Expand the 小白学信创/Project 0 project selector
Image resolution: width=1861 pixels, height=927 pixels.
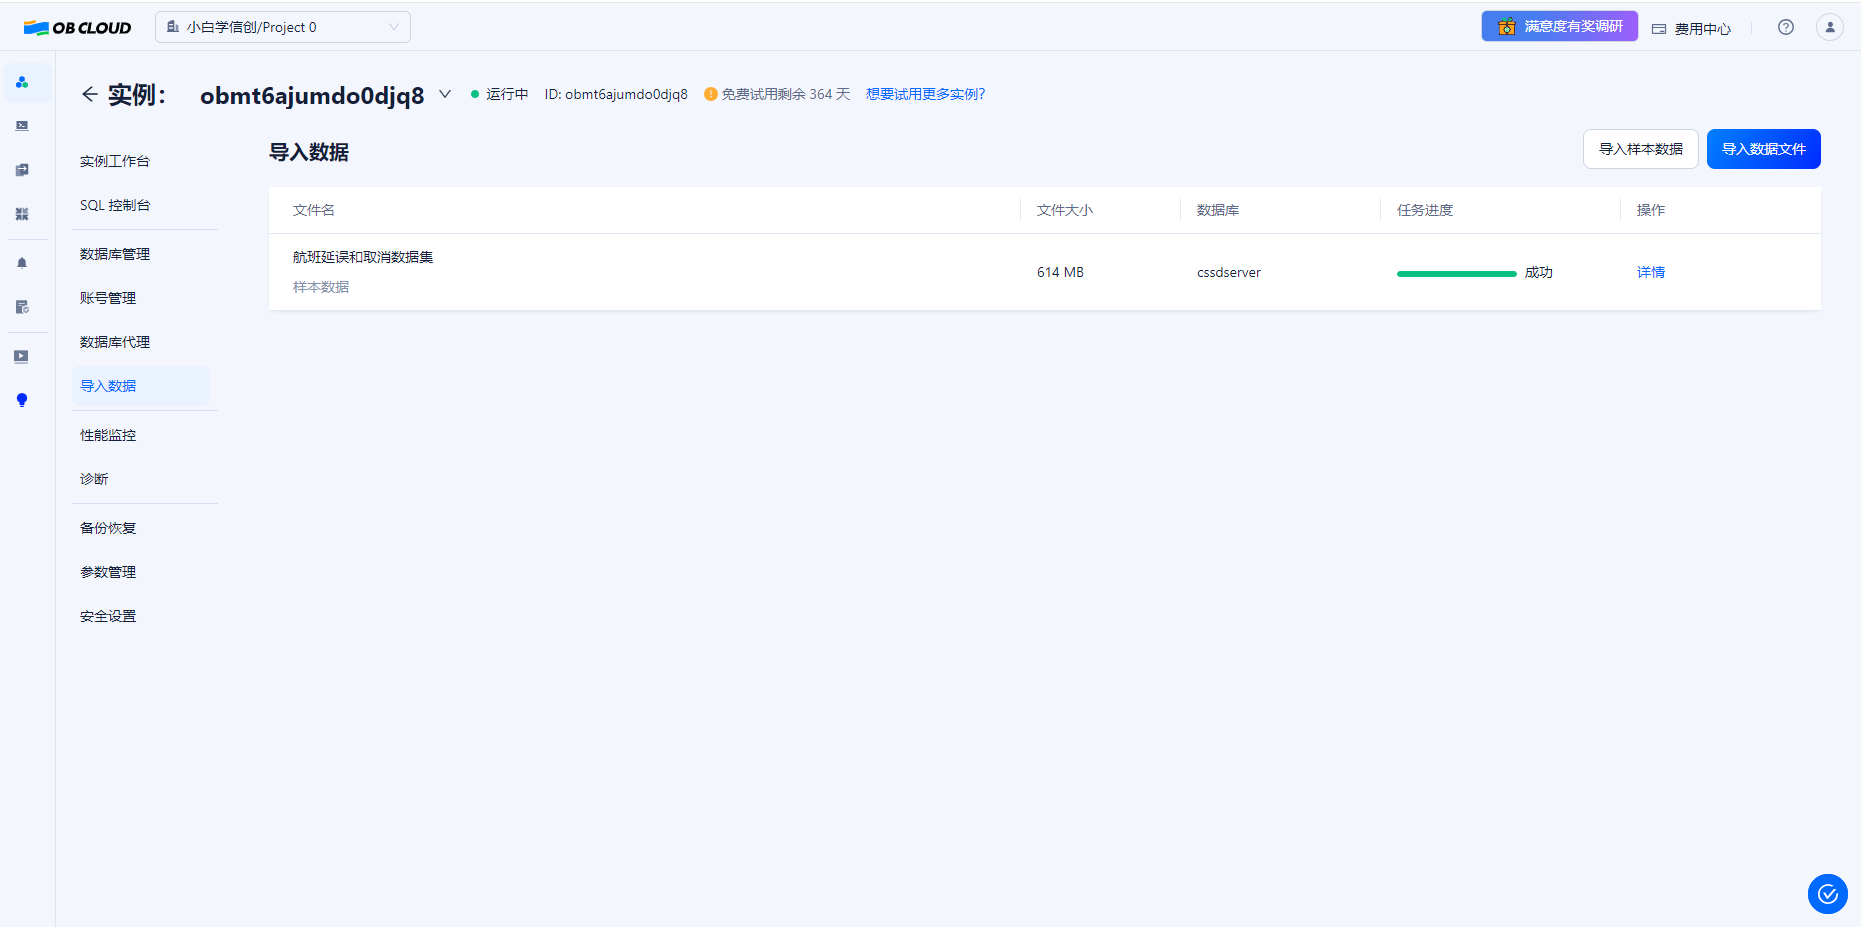283,27
